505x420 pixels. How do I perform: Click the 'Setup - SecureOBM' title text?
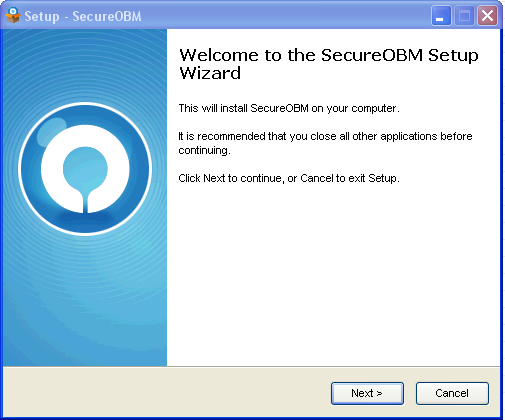(83, 16)
